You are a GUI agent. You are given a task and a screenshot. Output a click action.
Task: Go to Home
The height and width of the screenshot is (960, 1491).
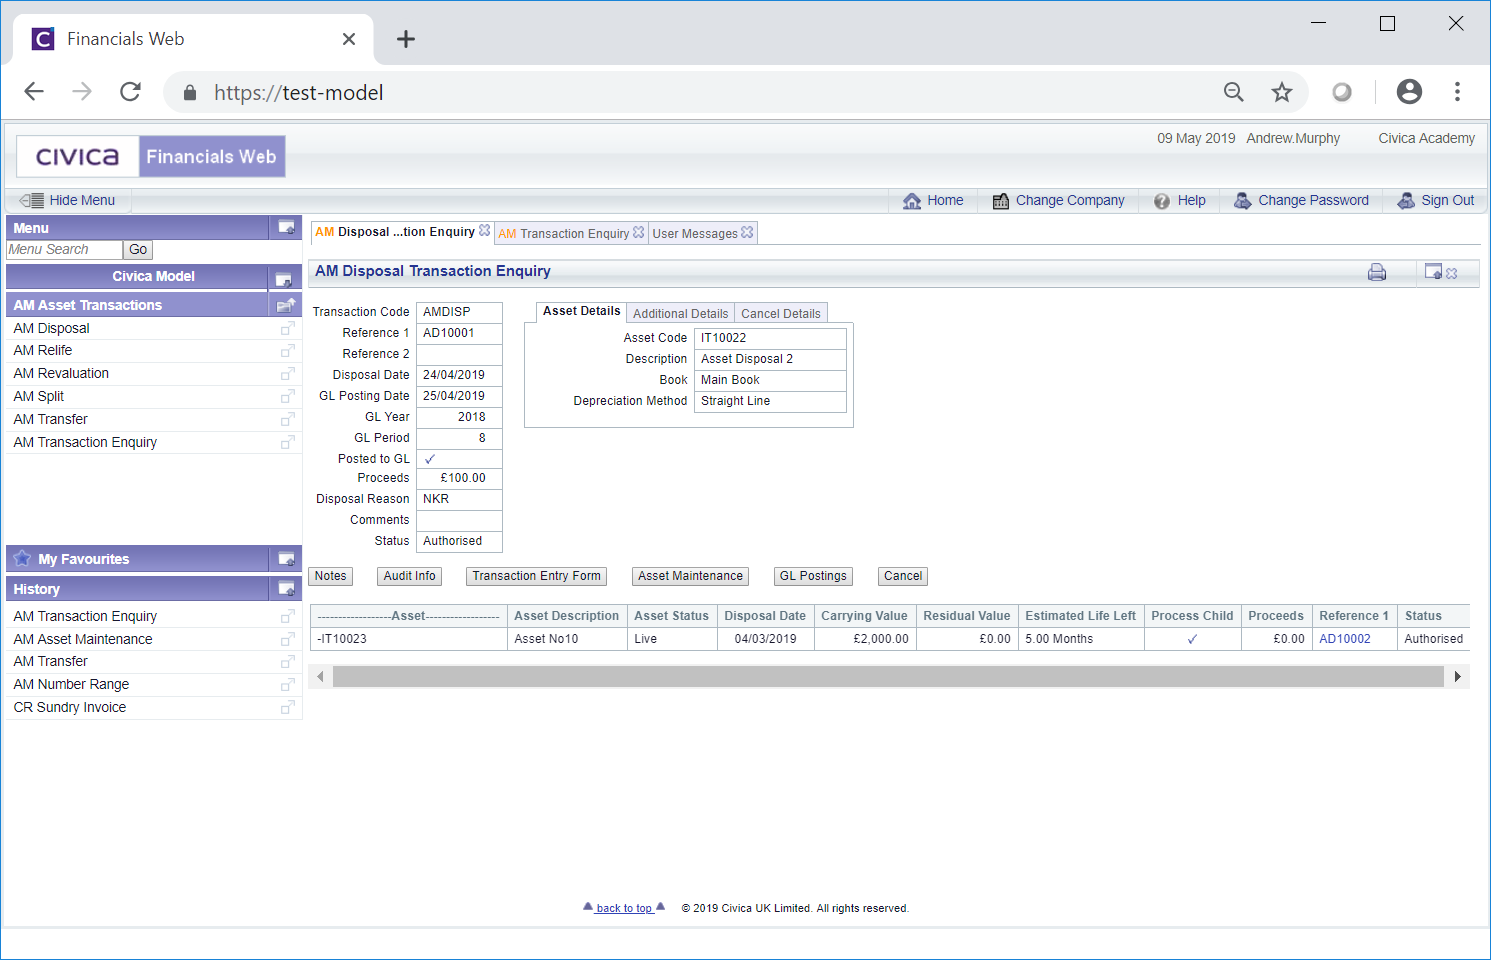[x=933, y=200]
